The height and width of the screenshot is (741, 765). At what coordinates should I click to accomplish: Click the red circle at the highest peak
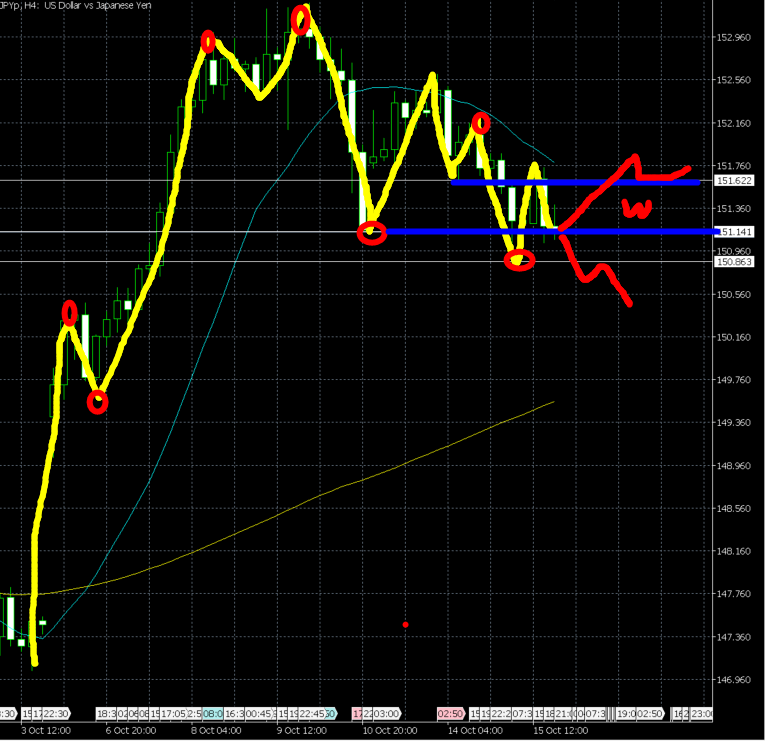300,19
